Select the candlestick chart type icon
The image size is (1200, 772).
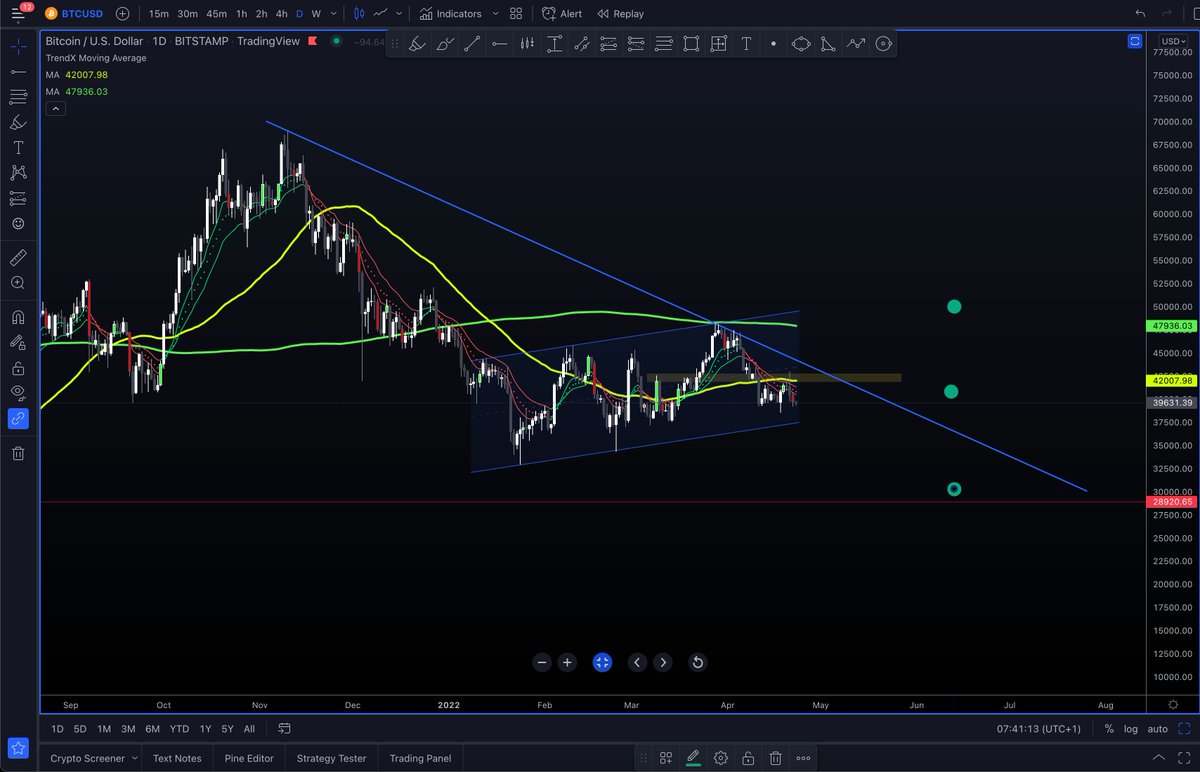pos(358,14)
